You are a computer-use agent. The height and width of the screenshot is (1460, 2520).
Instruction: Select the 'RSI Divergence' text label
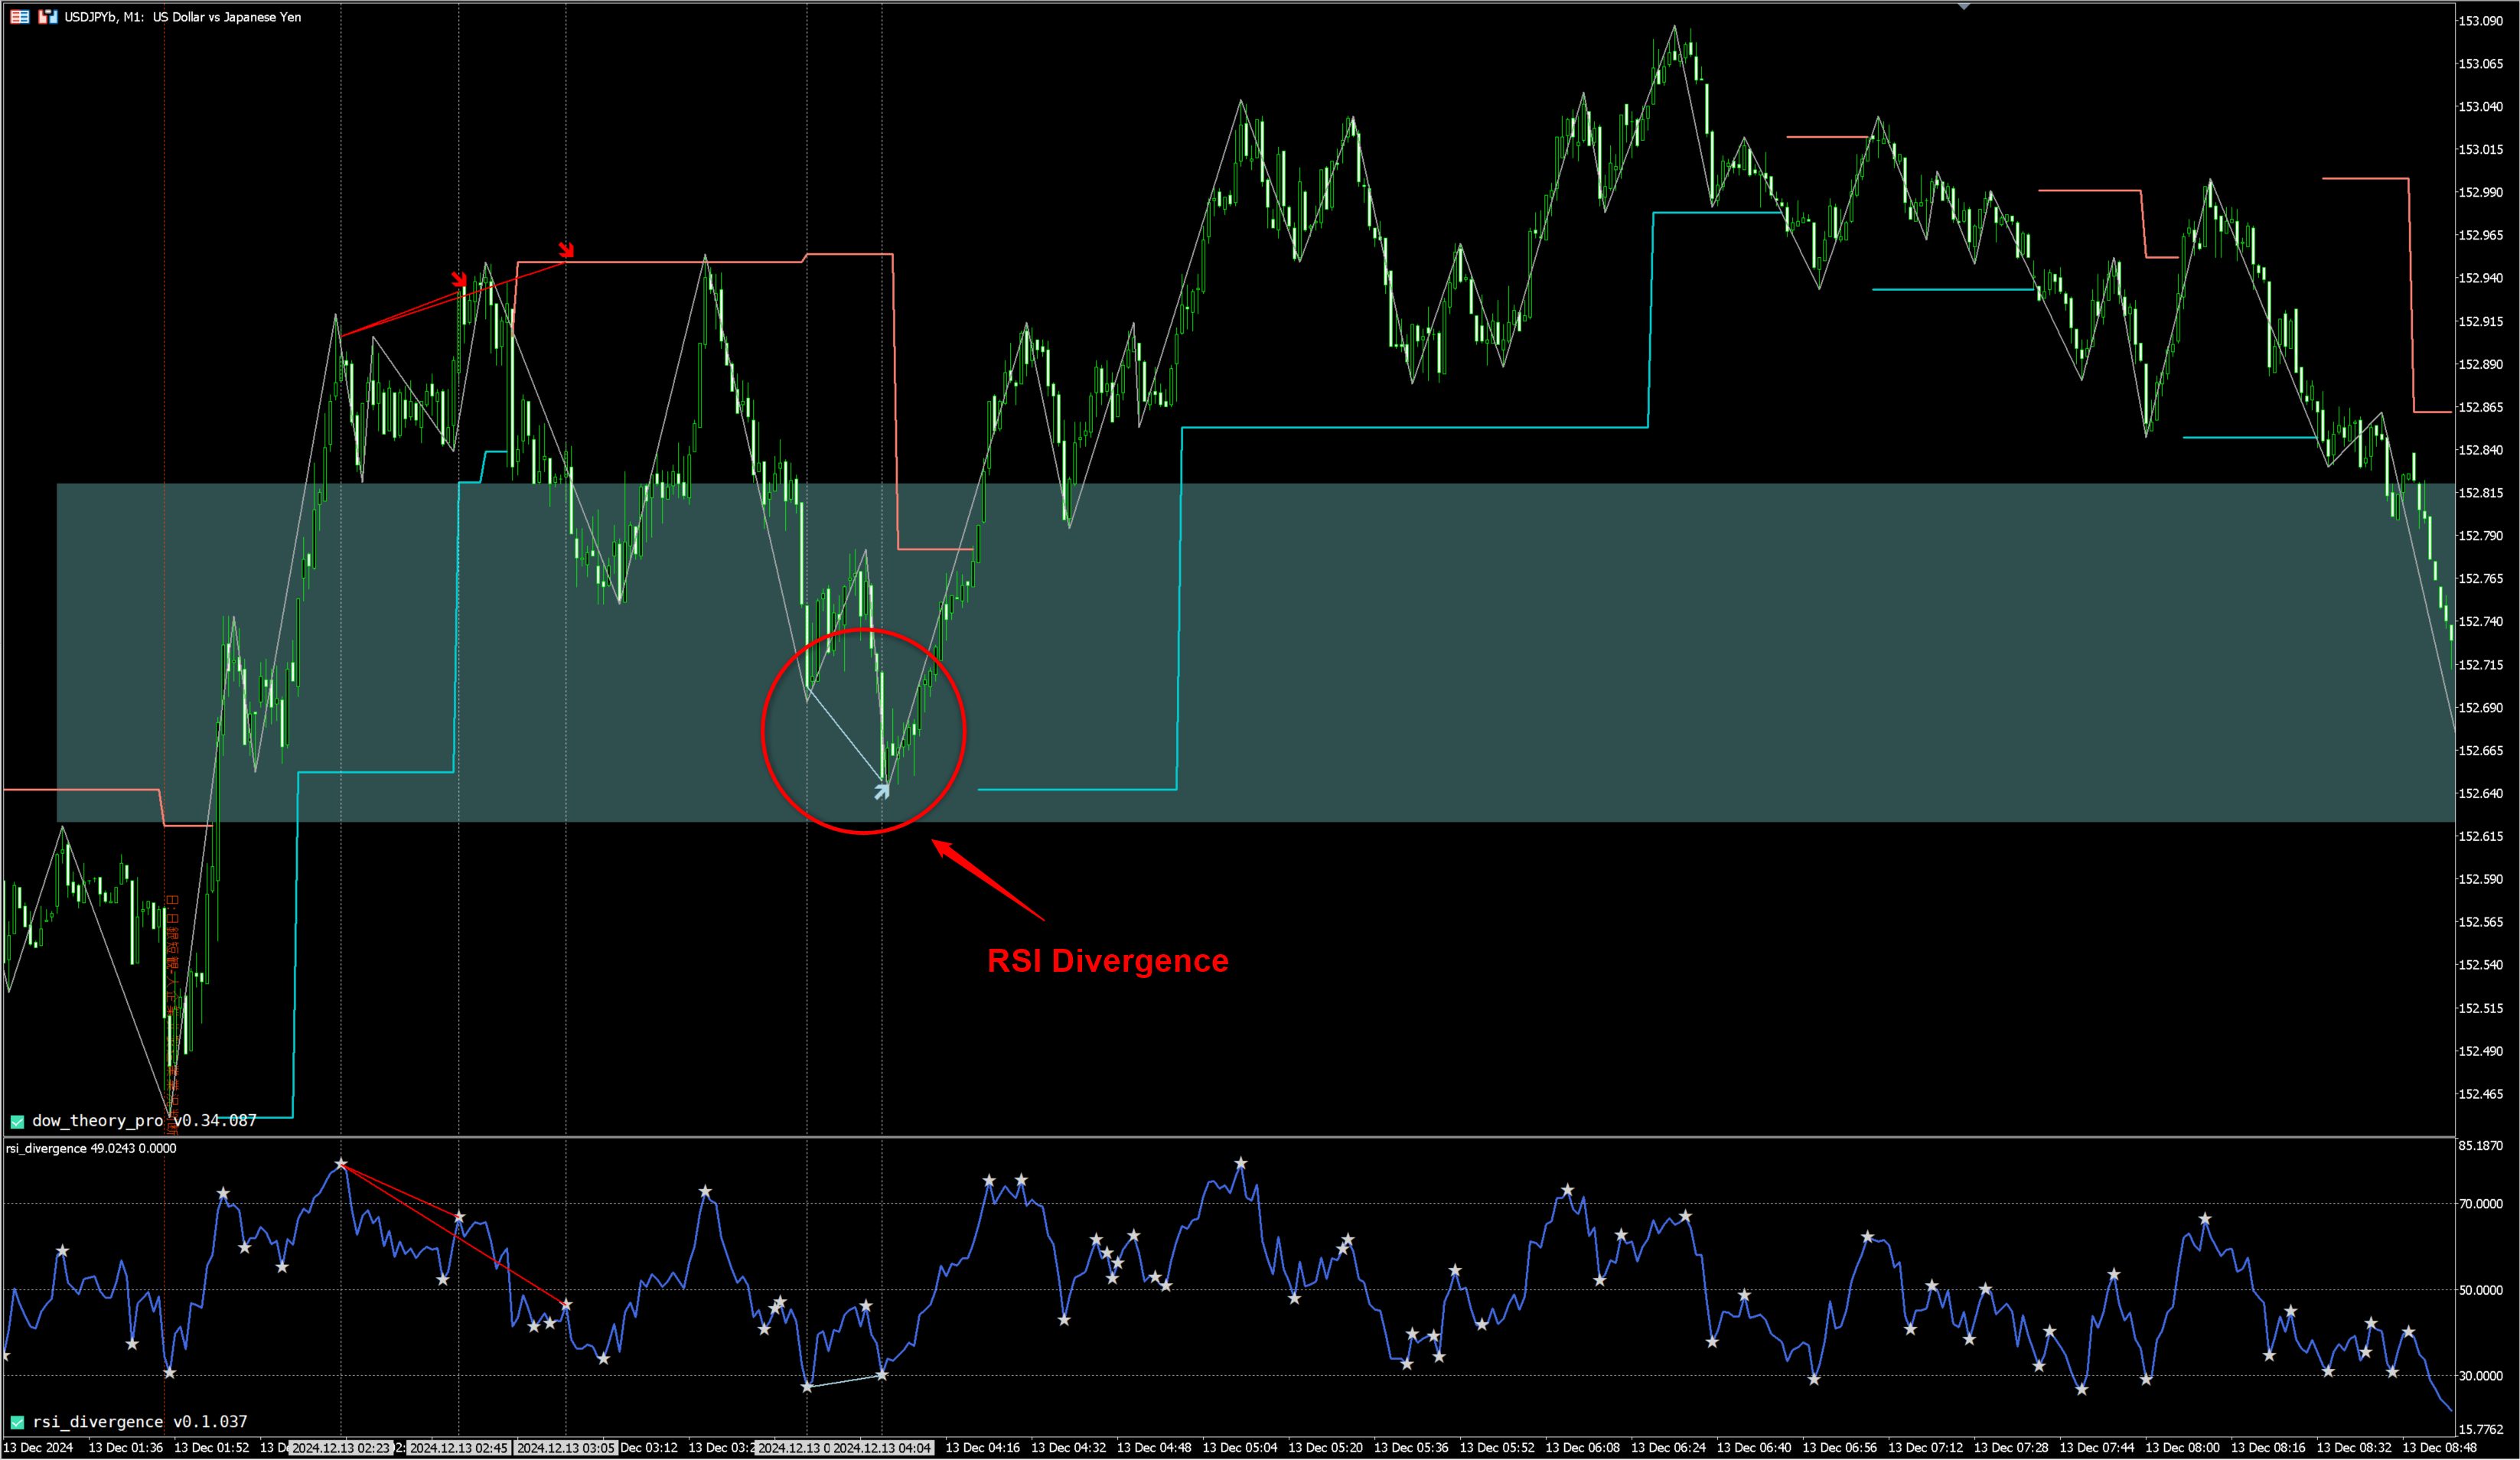click(x=1107, y=961)
